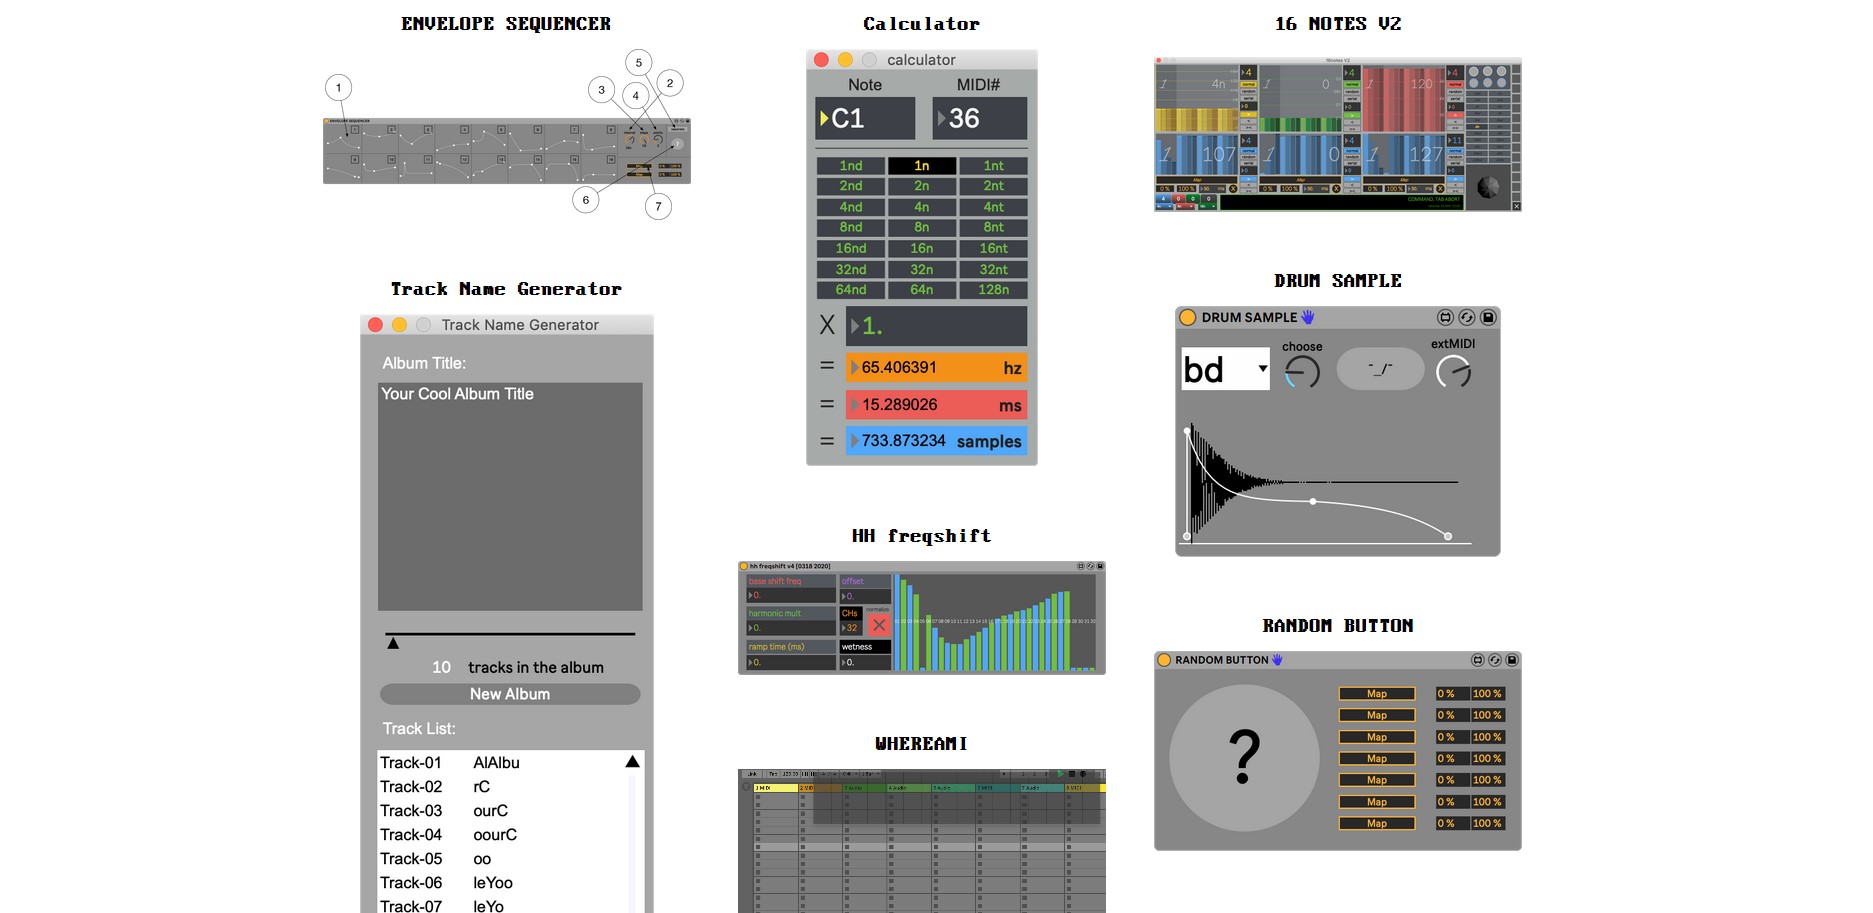Click the MIDI# 36 number box
Image resolution: width=1873 pixels, height=913 pixels.
[x=979, y=118]
